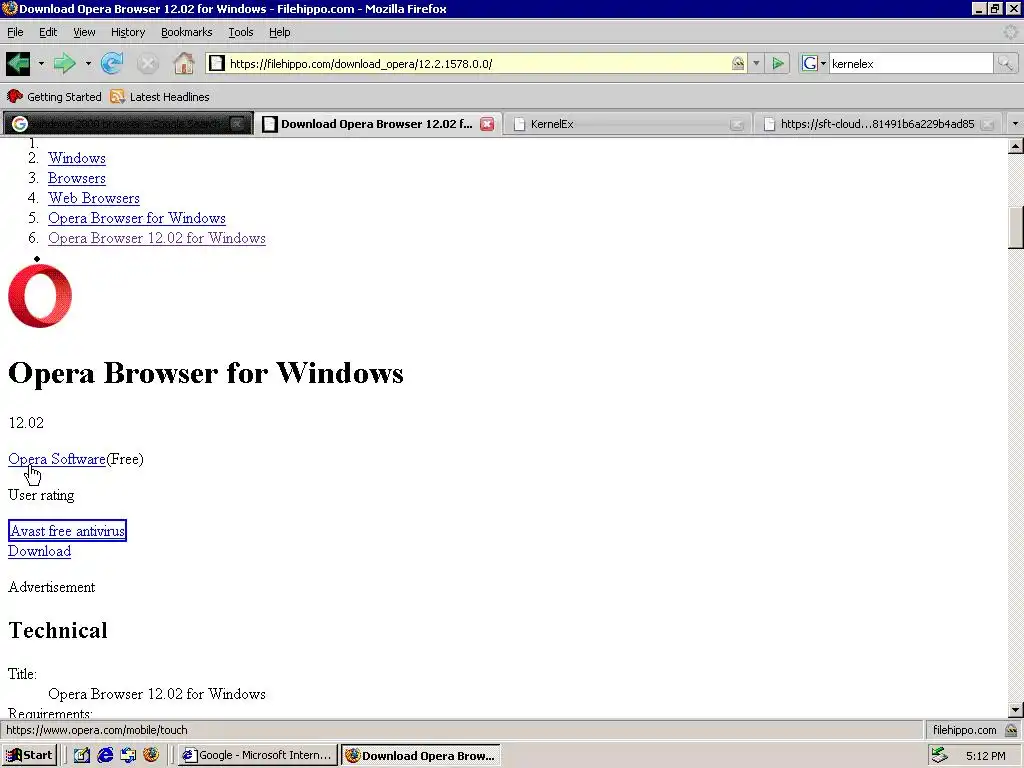
Task: Click the Opera logo image
Action: pyautogui.click(x=40, y=296)
